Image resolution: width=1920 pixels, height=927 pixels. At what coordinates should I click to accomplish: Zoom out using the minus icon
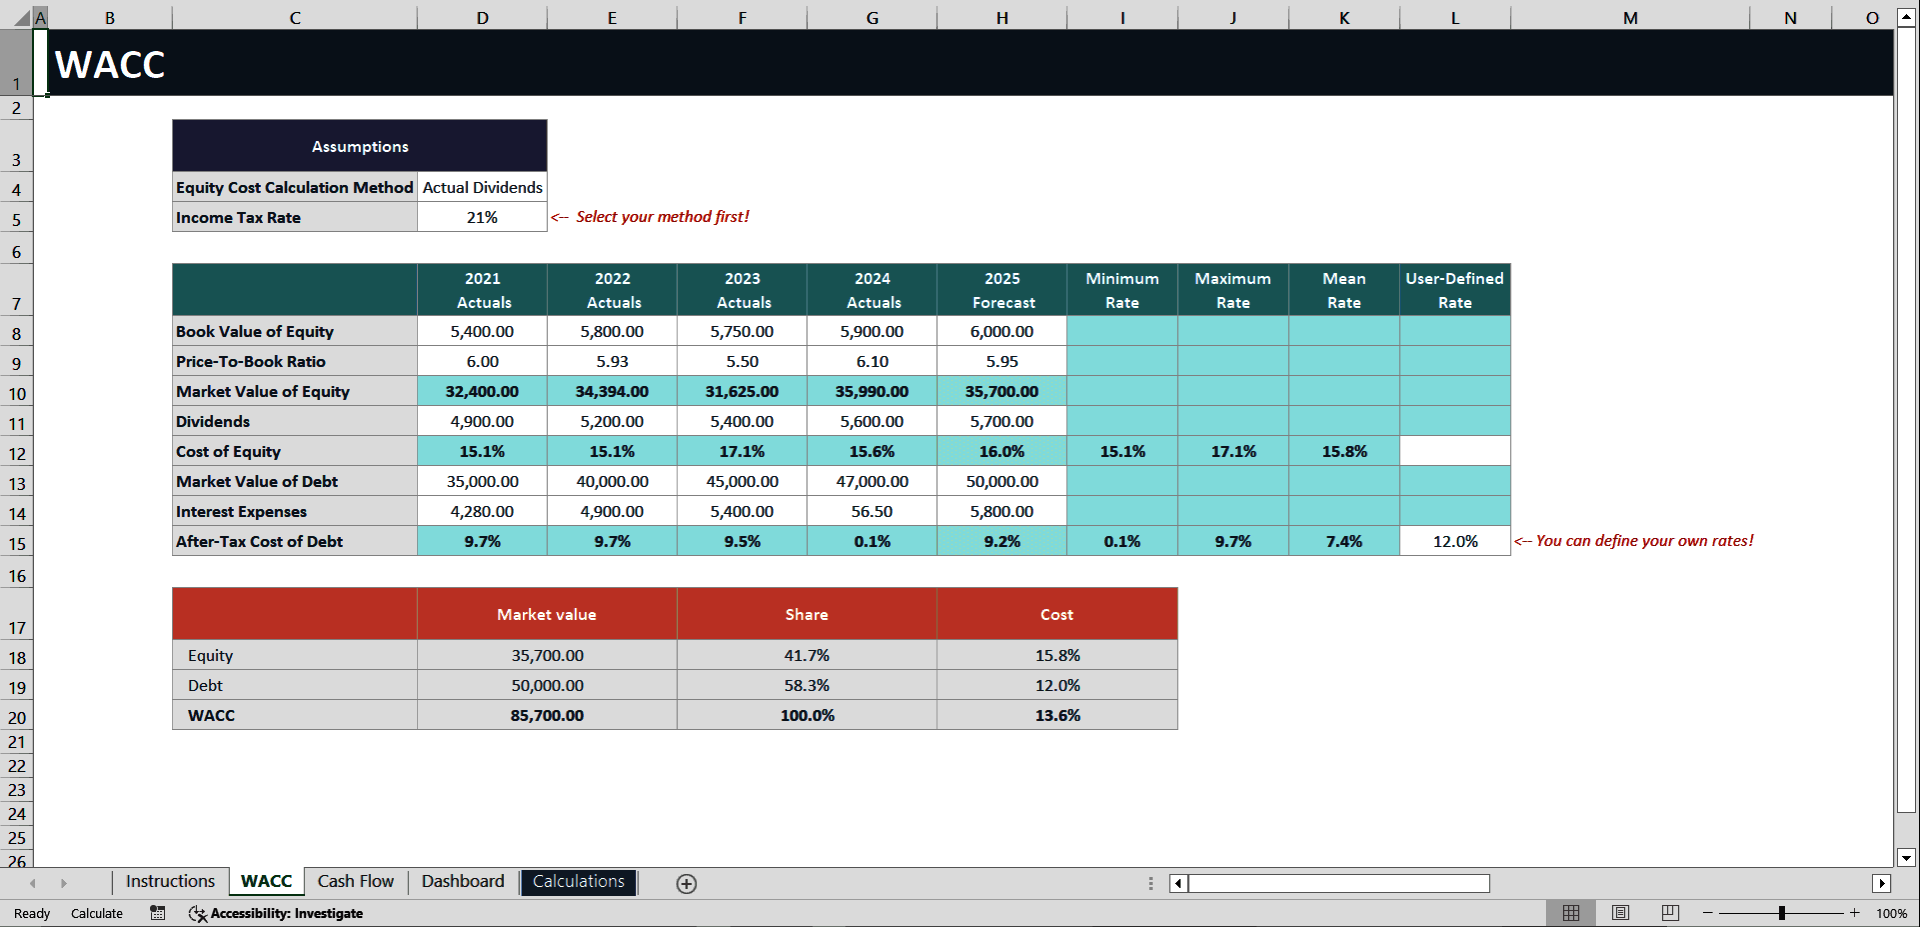click(1706, 913)
